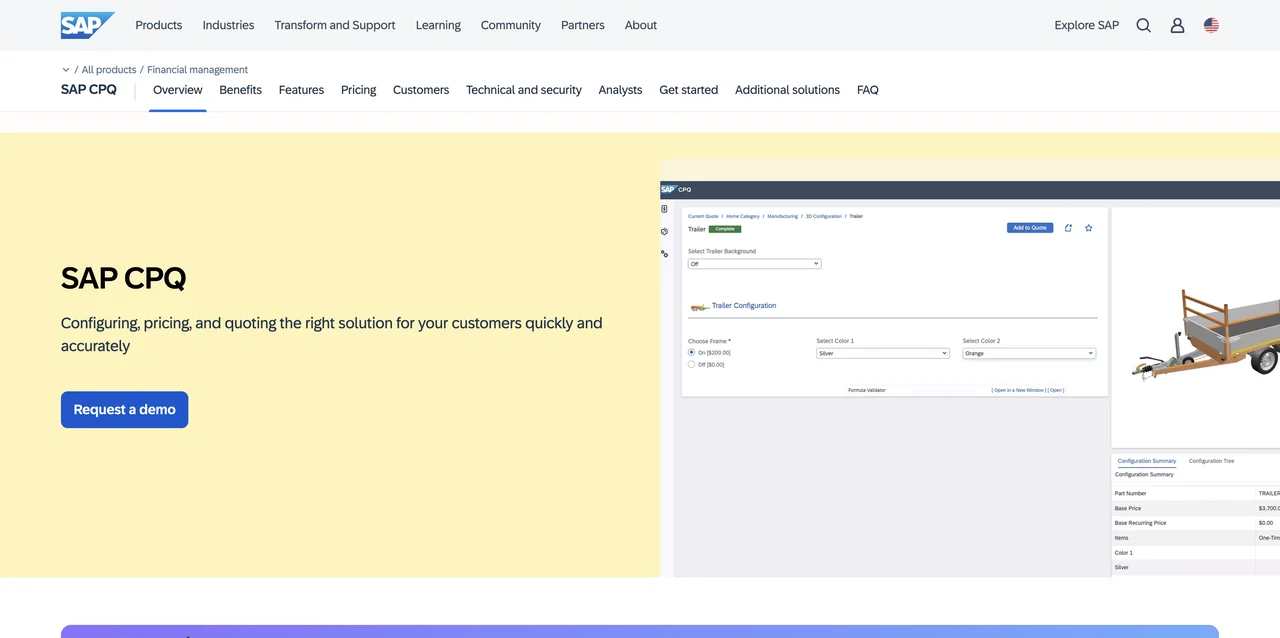
Task: Click the star favorite icon in CPQ demo
Action: [x=1089, y=228]
